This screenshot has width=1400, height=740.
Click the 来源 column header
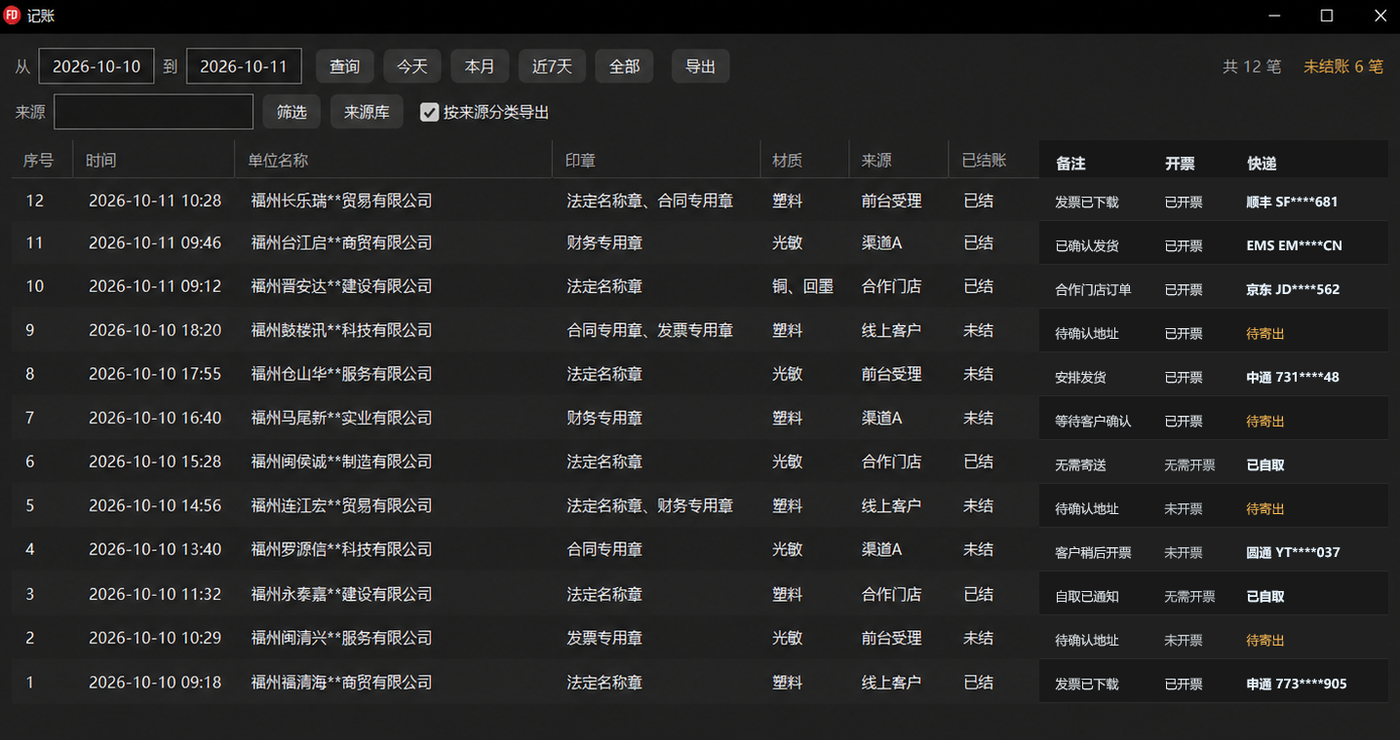coord(876,160)
